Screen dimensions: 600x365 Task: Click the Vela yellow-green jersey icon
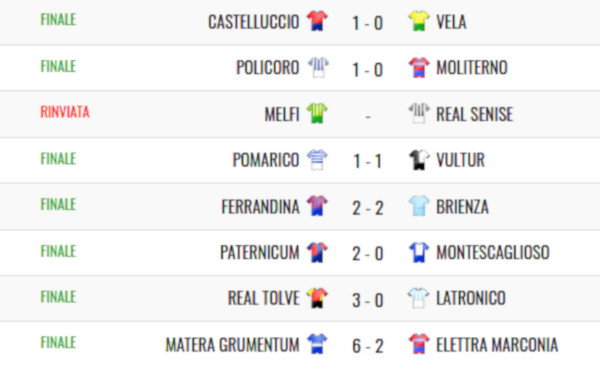coord(419,20)
